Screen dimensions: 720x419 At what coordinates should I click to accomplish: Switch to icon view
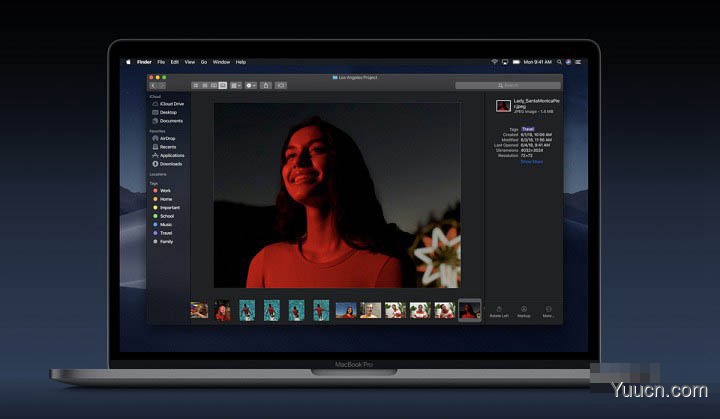click(196, 85)
